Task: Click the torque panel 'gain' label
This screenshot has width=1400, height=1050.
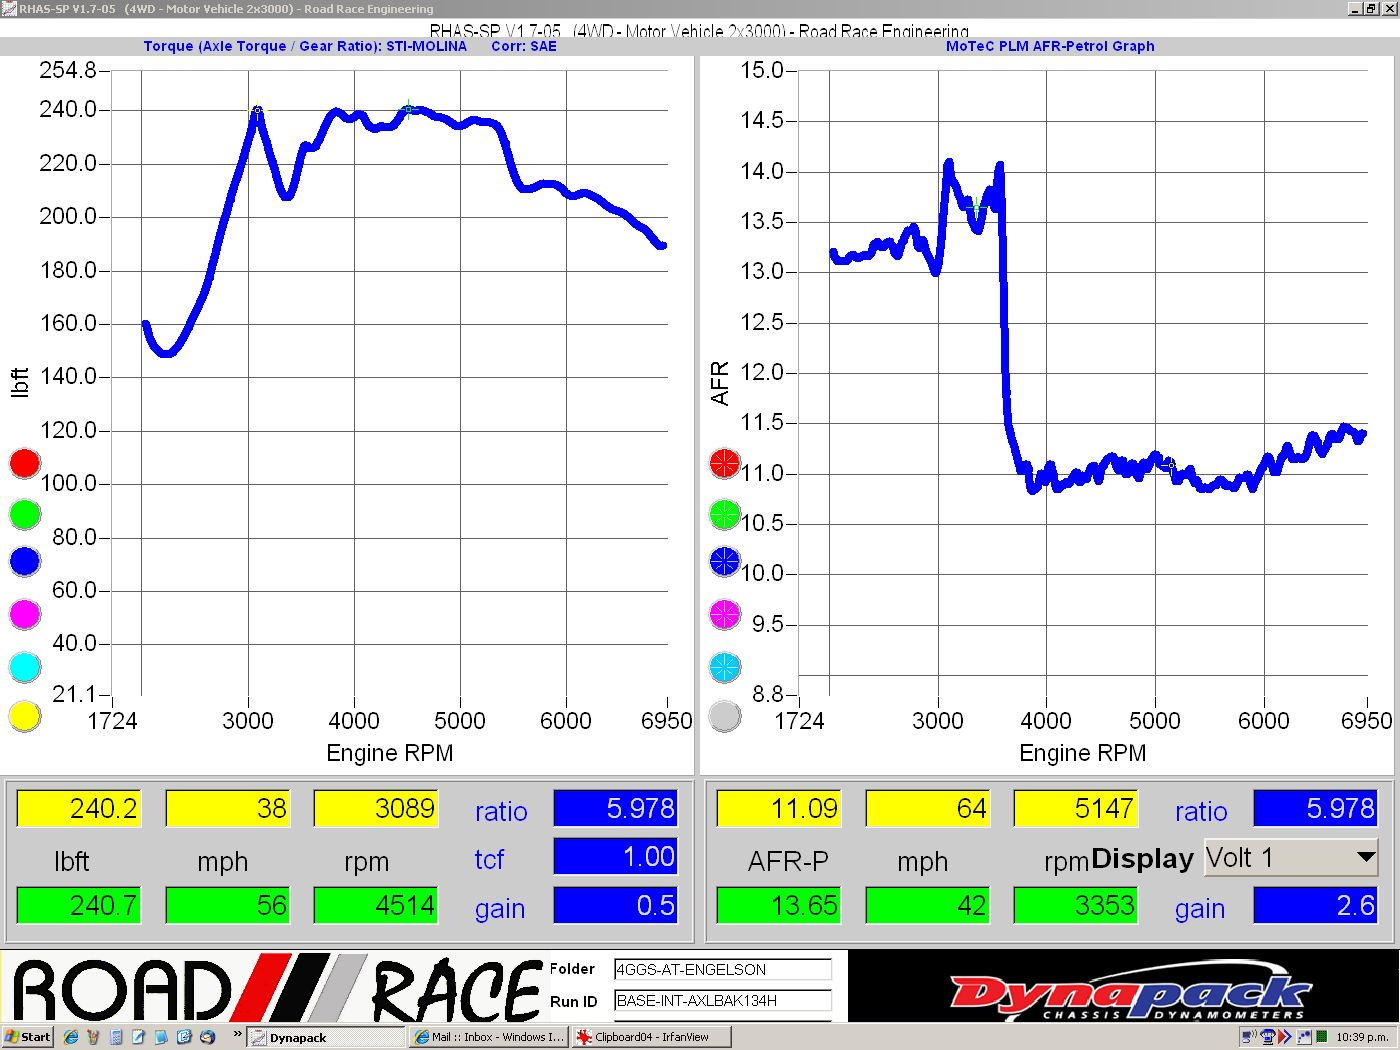Action: coord(500,909)
